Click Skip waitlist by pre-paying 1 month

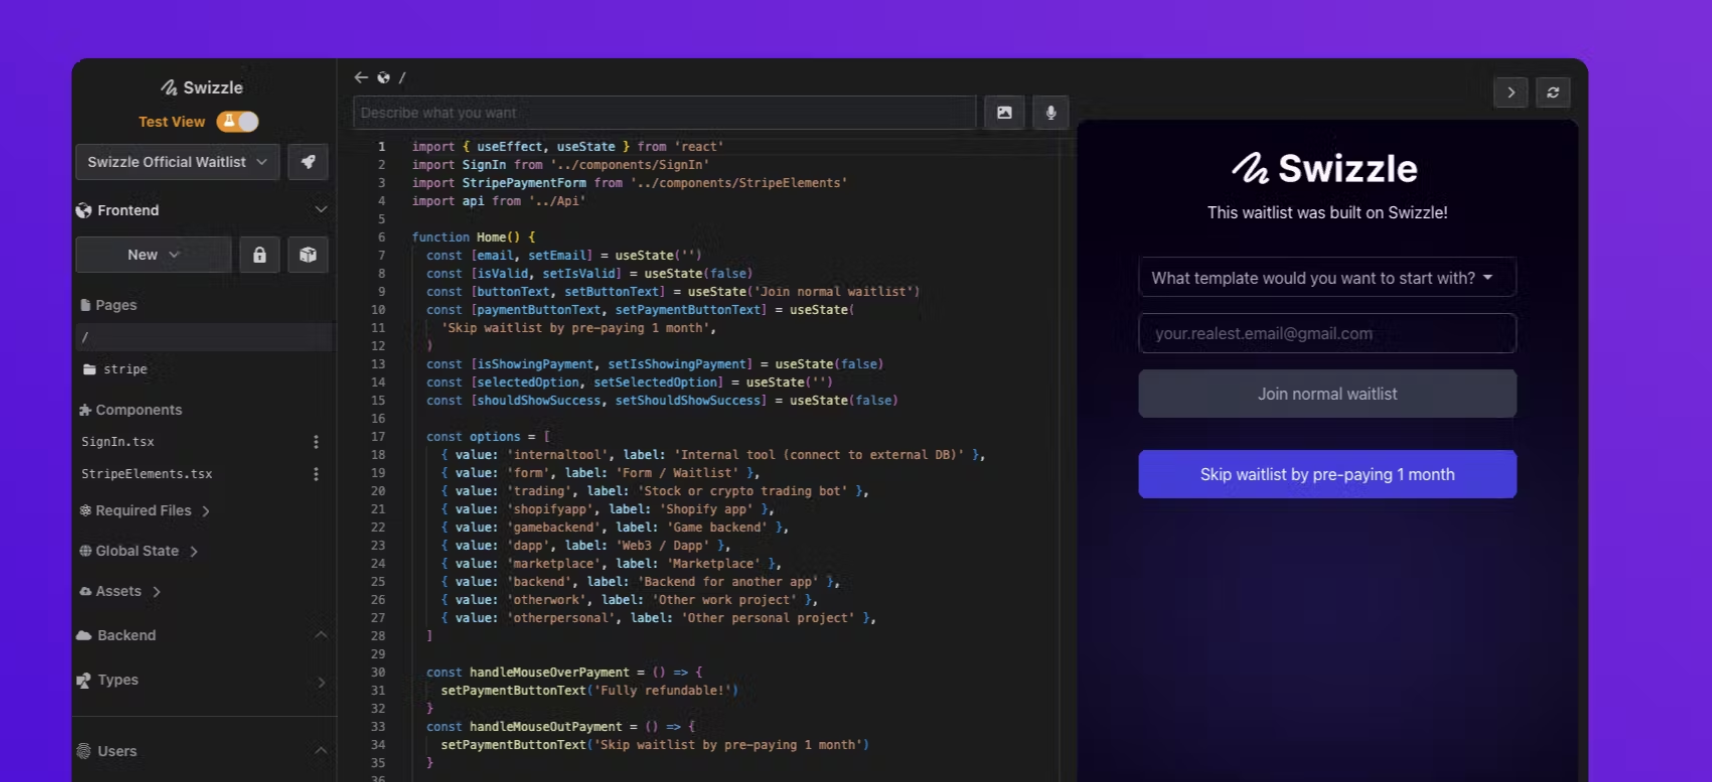1327,474
